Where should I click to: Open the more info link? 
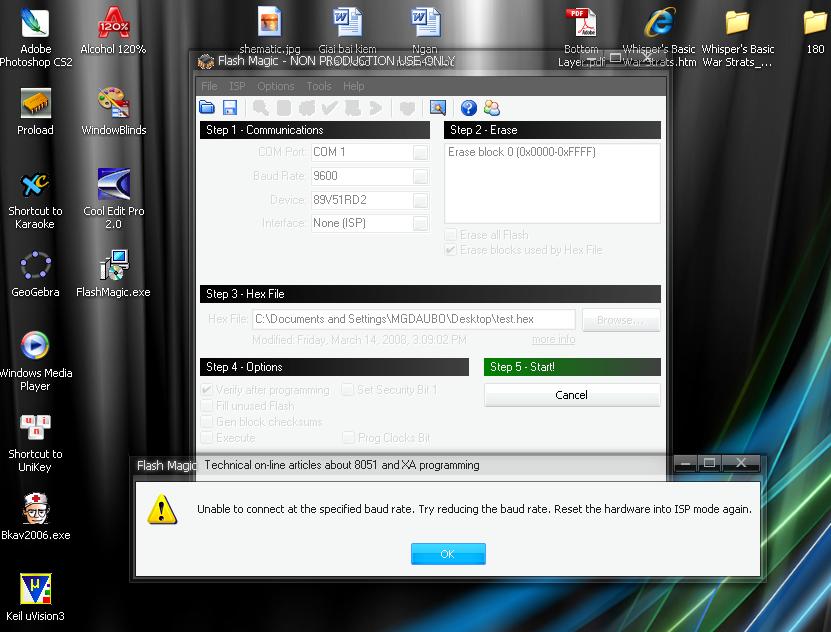tap(553, 339)
